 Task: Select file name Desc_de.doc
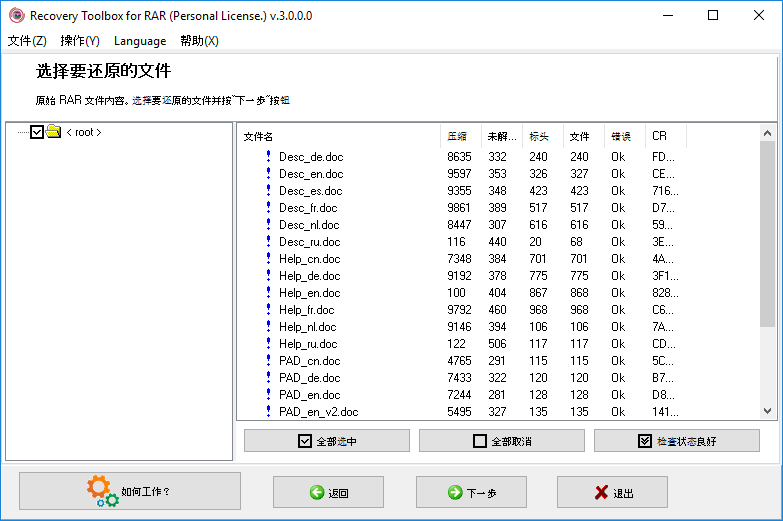point(311,157)
